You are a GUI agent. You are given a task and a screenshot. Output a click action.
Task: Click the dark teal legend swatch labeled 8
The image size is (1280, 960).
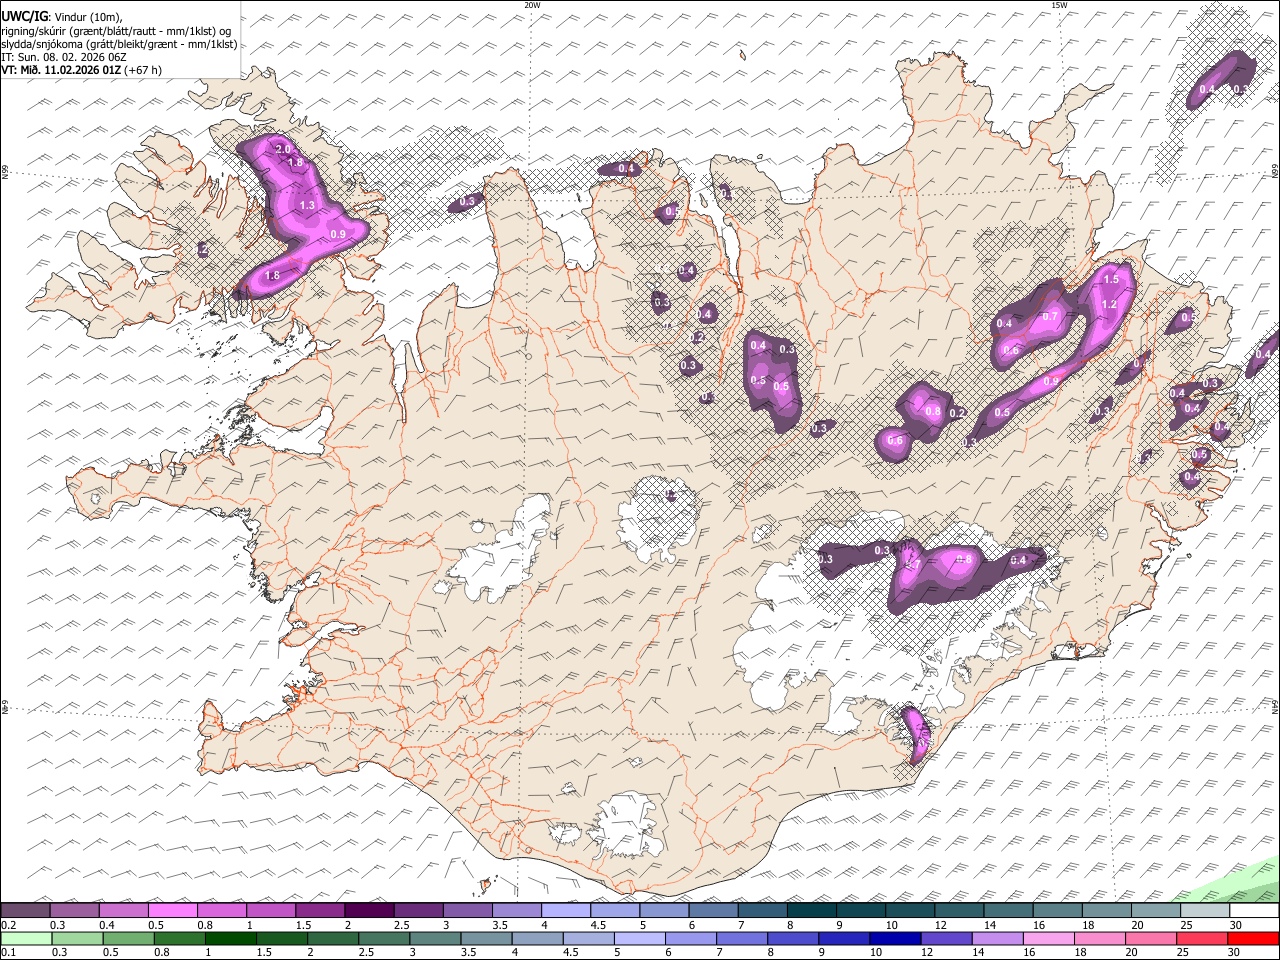tap(812, 910)
